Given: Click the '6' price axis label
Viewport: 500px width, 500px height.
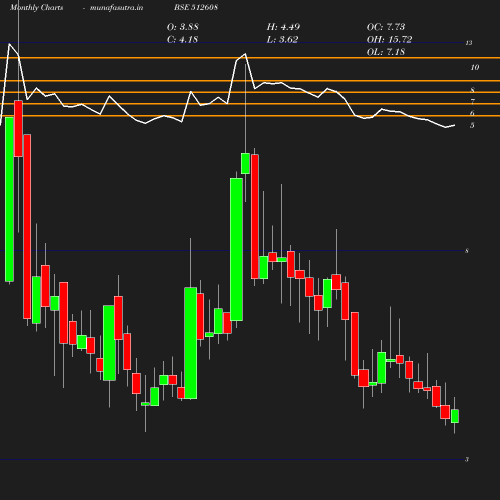Looking at the screenshot, I should (x=472, y=113).
